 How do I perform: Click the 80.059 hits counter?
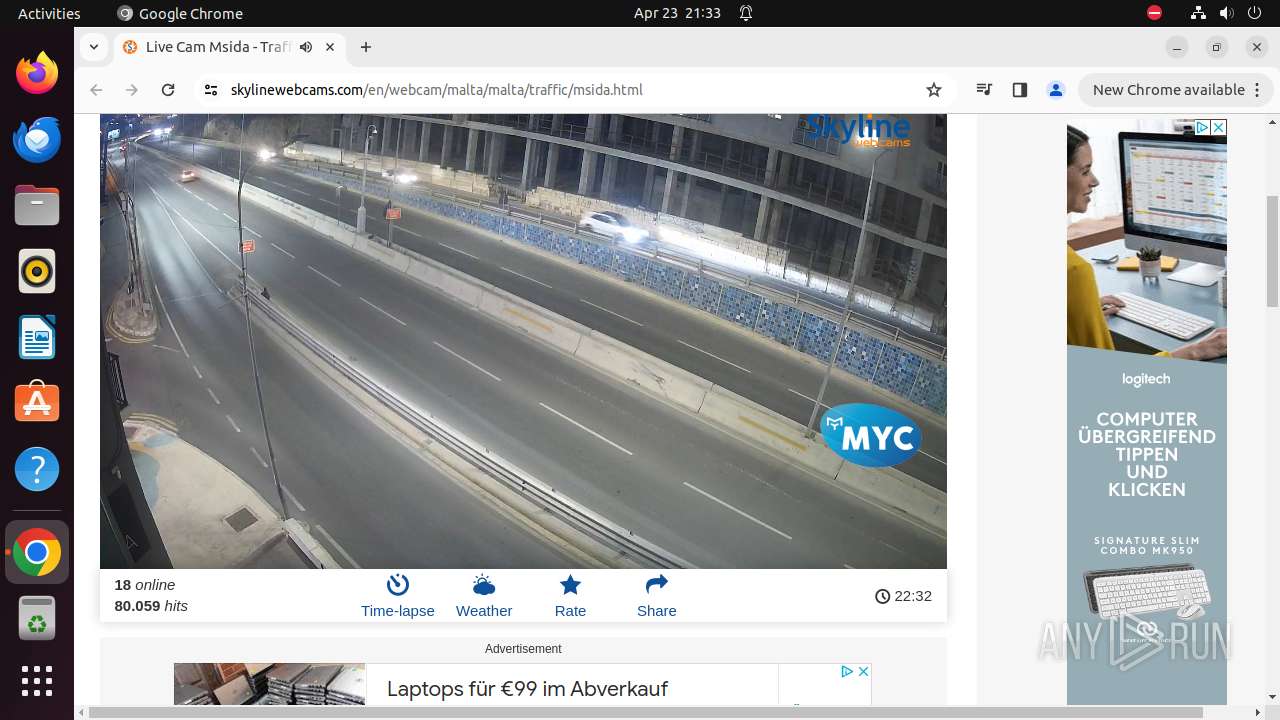[x=151, y=606]
